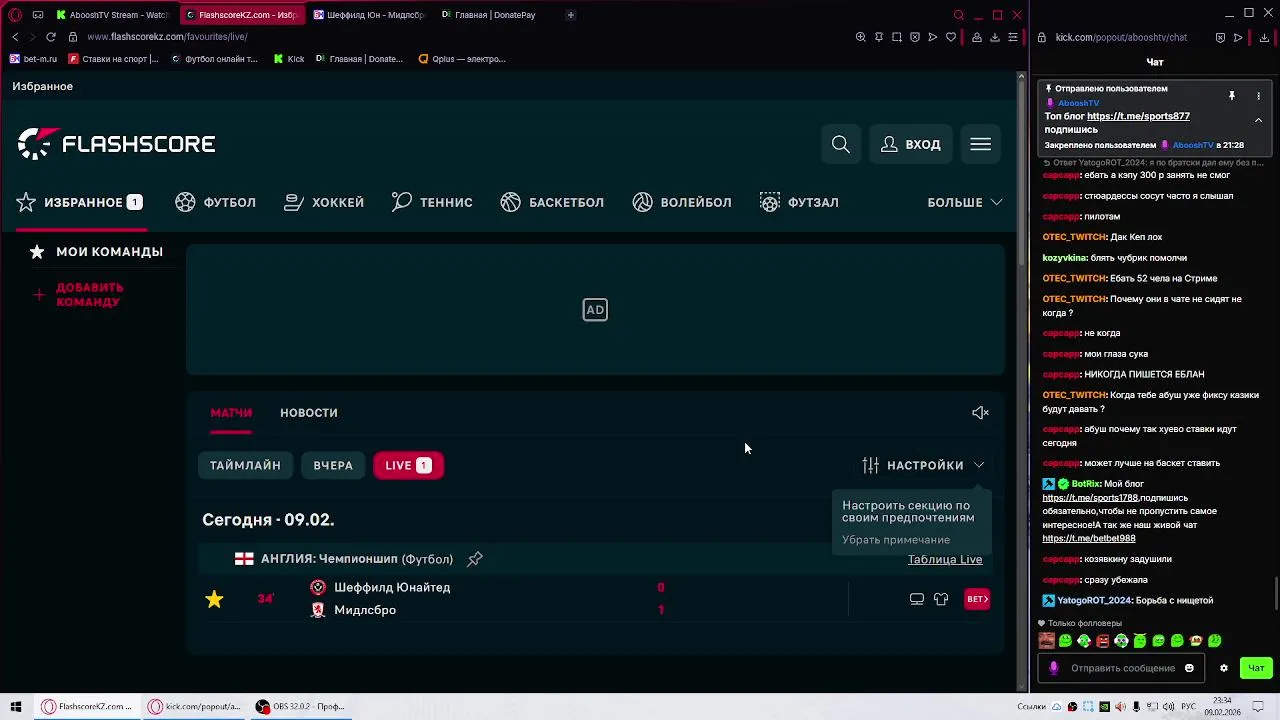1280x720 pixels.
Task: Open Tennis sport section
Action: click(432, 202)
